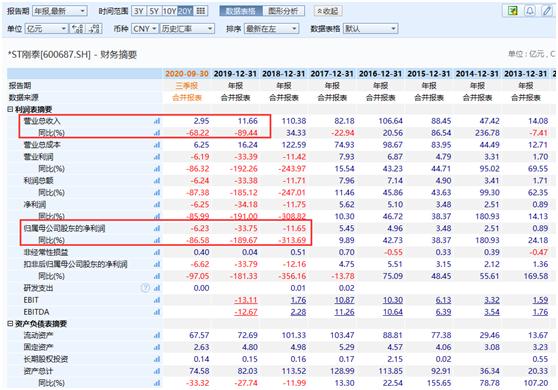The height and width of the screenshot is (390, 558).
Task: Select the 3Y time range
Action: point(138,11)
